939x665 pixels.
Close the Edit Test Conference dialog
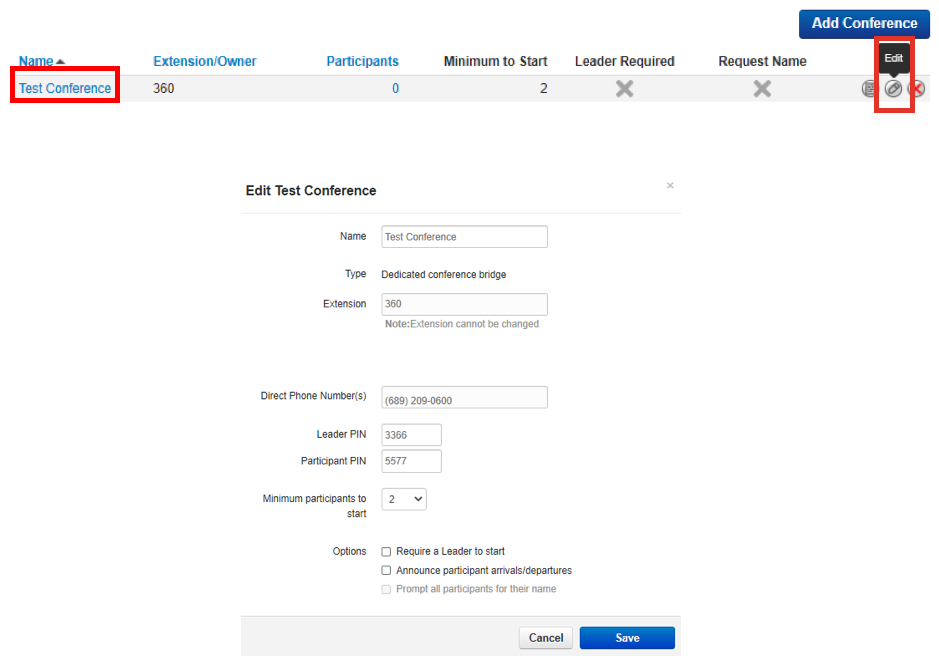click(x=670, y=185)
